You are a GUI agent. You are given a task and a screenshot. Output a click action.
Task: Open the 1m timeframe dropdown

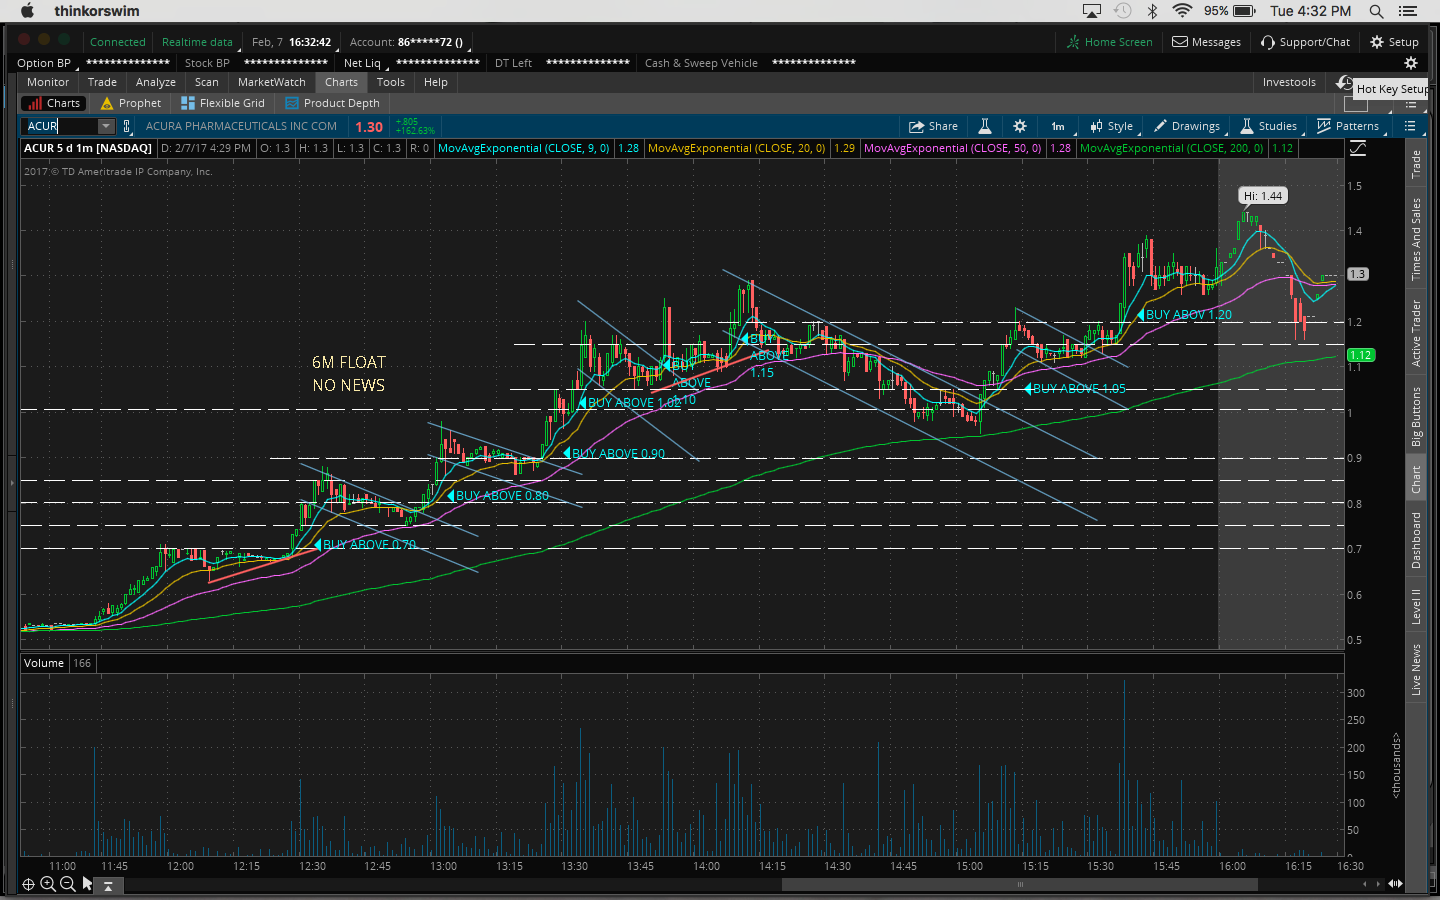pos(1058,126)
